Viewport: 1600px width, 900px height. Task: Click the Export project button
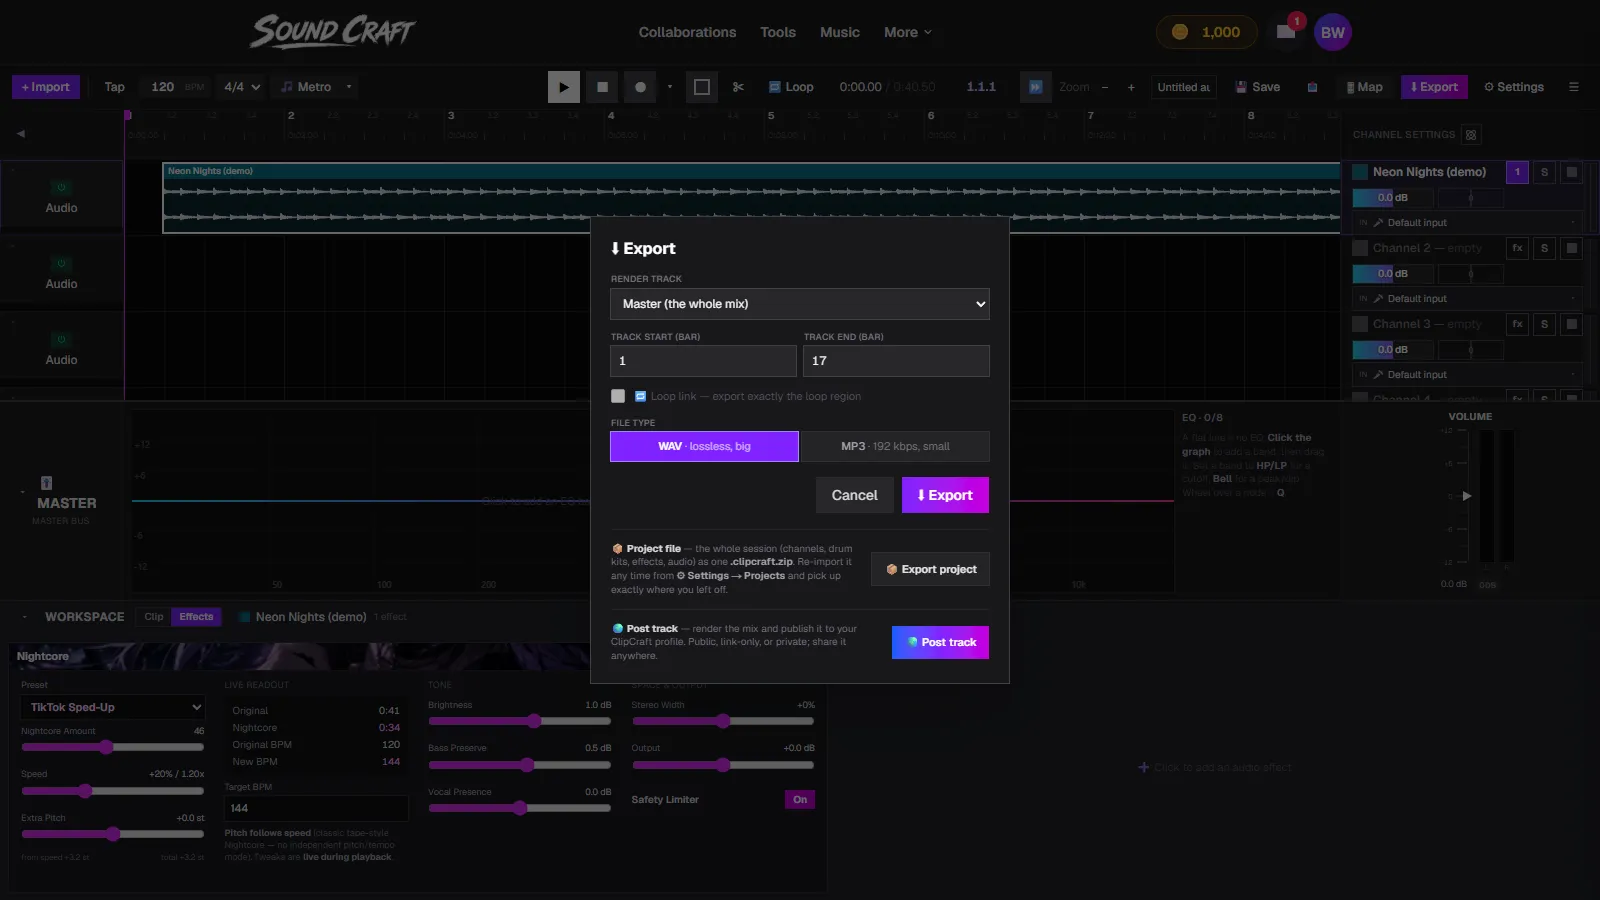930,569
